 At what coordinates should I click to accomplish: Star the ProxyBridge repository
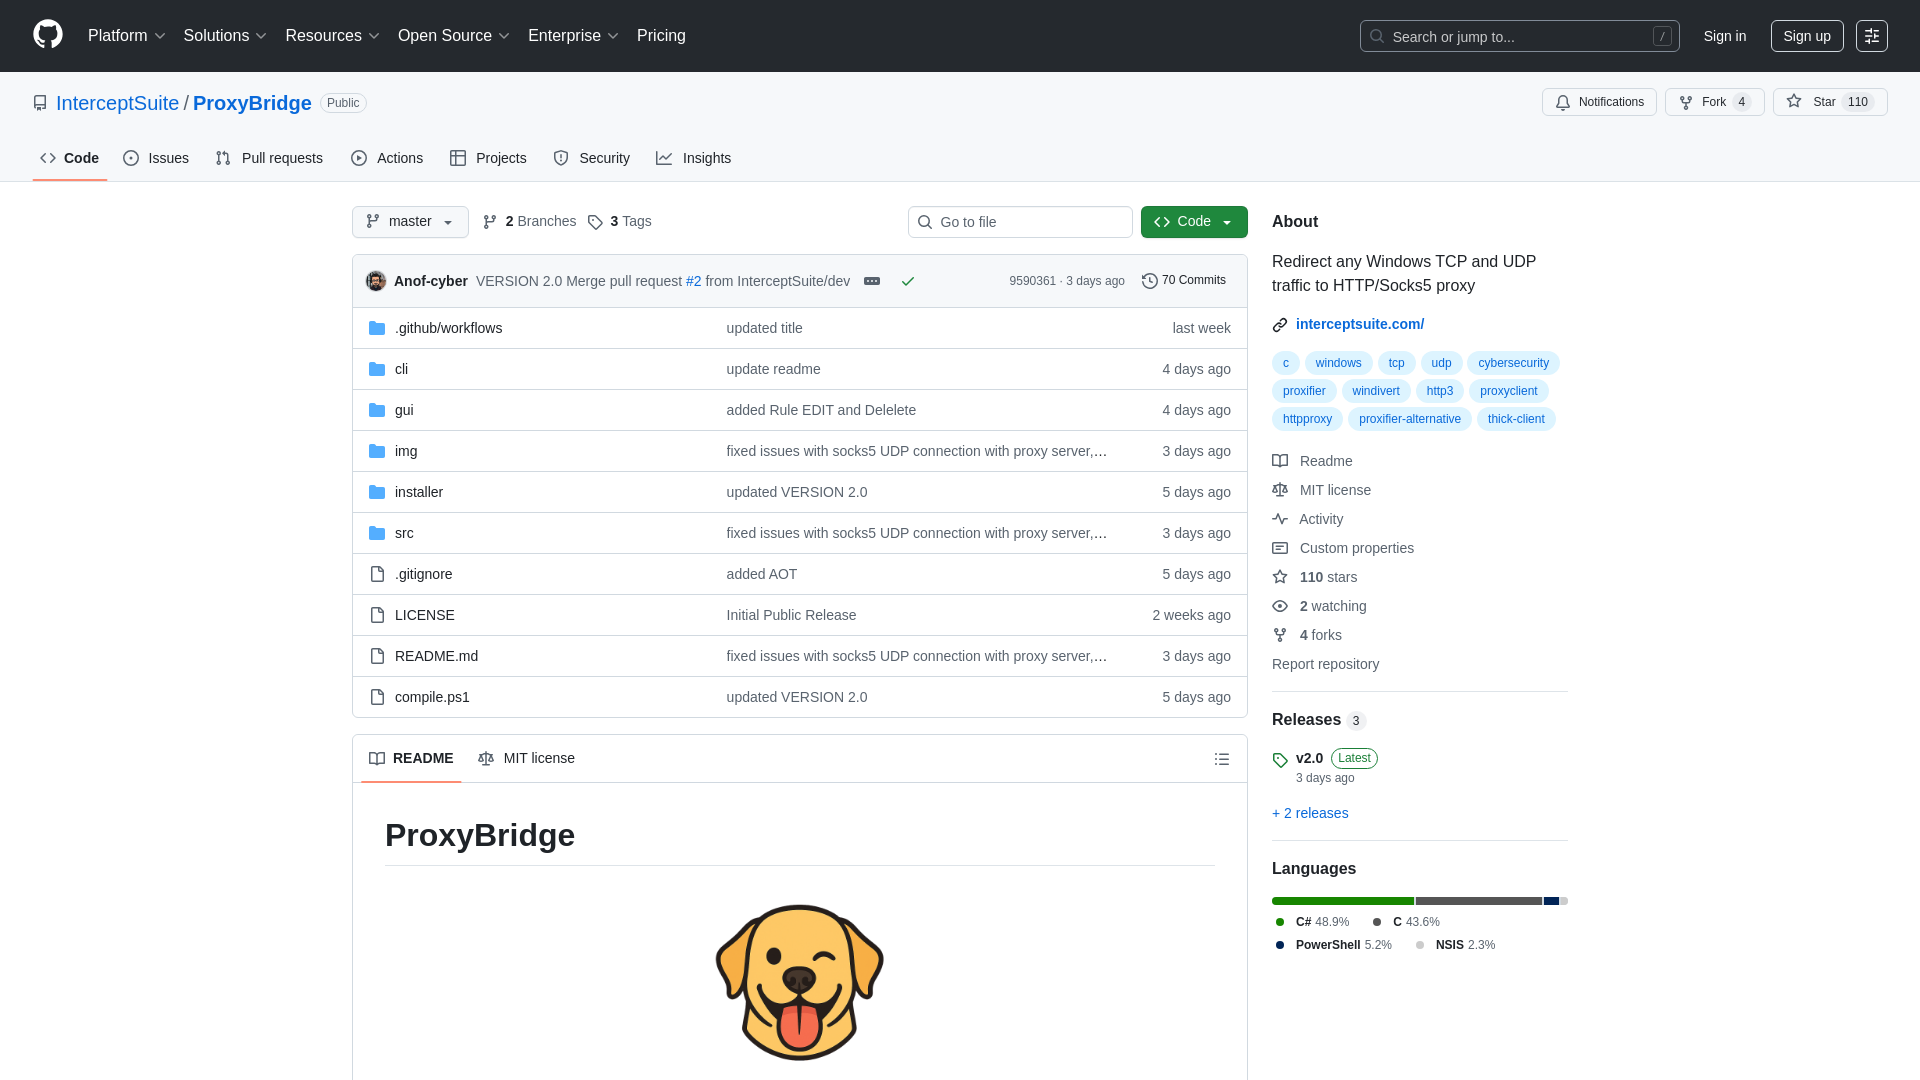(x=1829, y=102)
